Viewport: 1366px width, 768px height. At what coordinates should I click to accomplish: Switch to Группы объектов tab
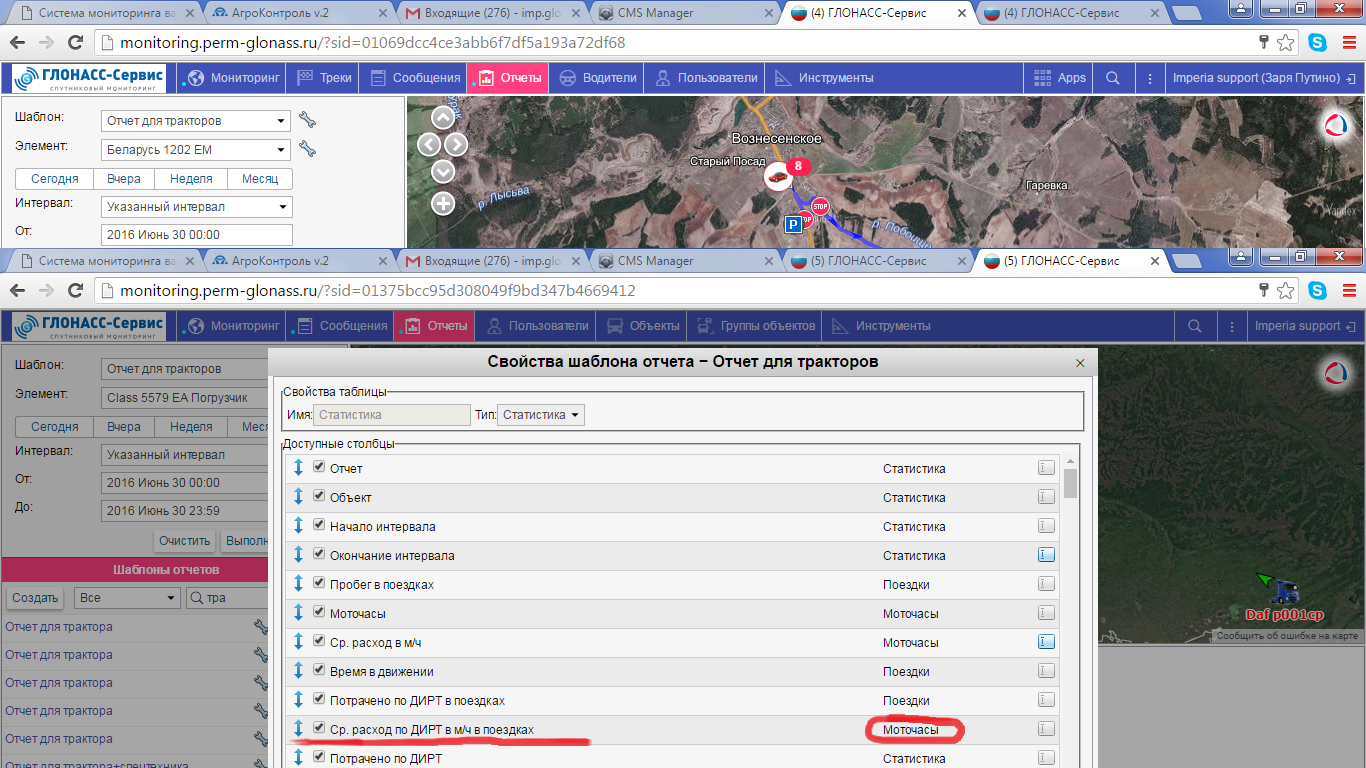pos(758,326)
